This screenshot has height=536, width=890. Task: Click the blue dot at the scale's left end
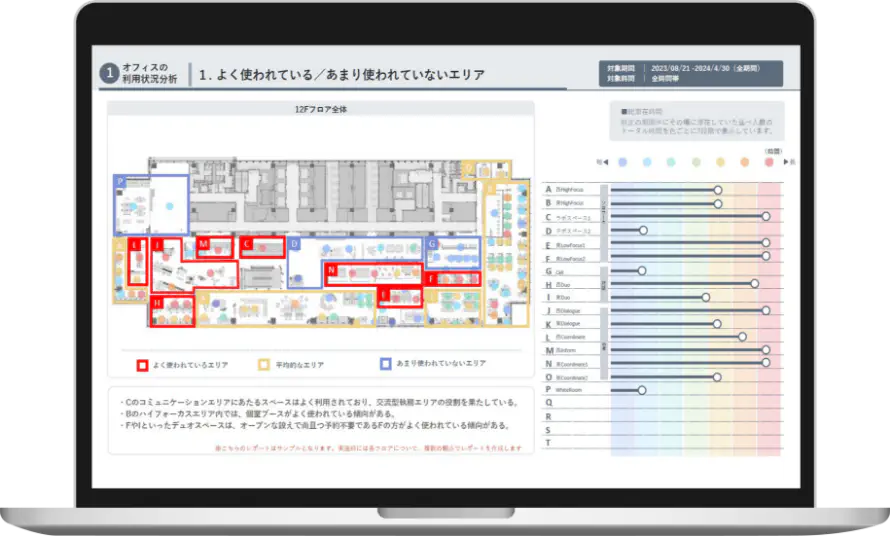[623, 161]
